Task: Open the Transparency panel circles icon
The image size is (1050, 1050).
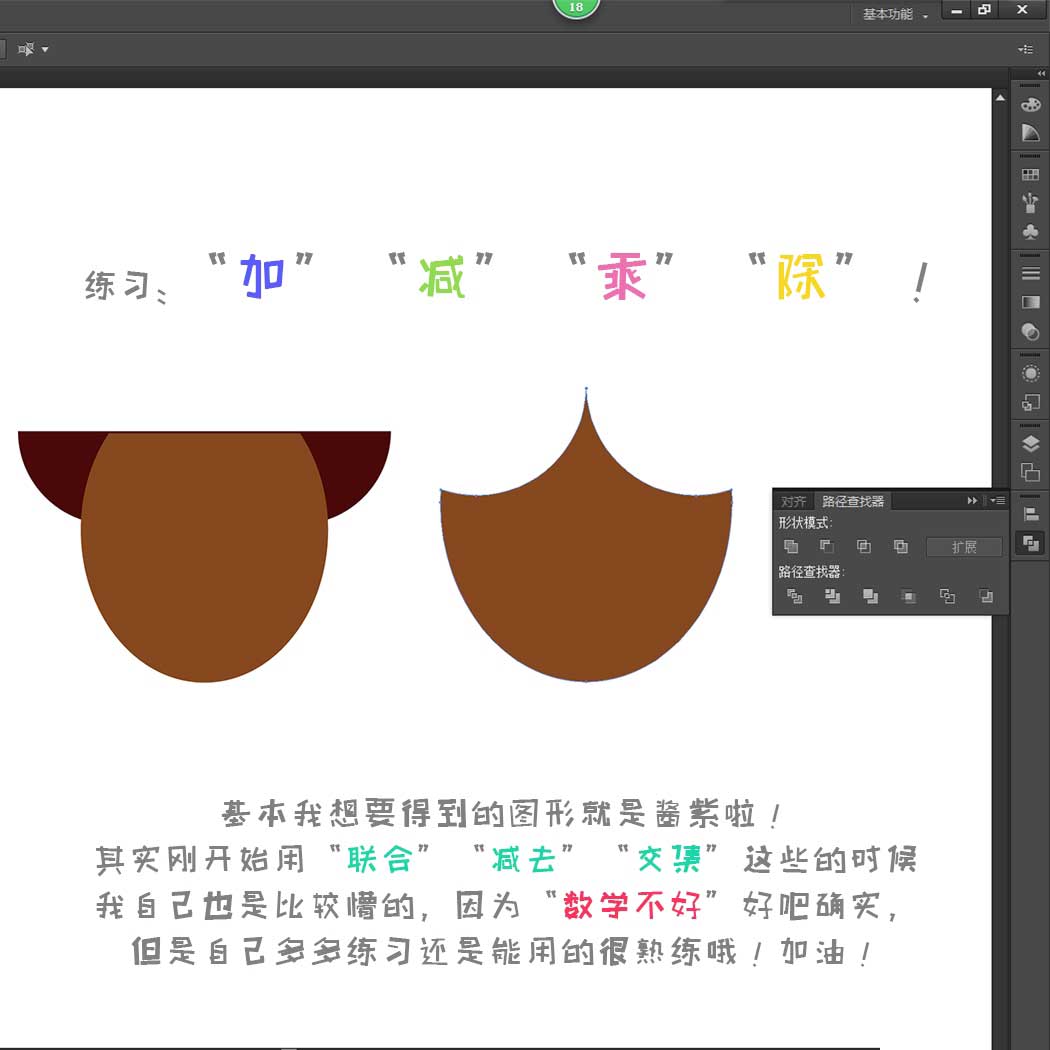Action: (x=1031, y=331)
